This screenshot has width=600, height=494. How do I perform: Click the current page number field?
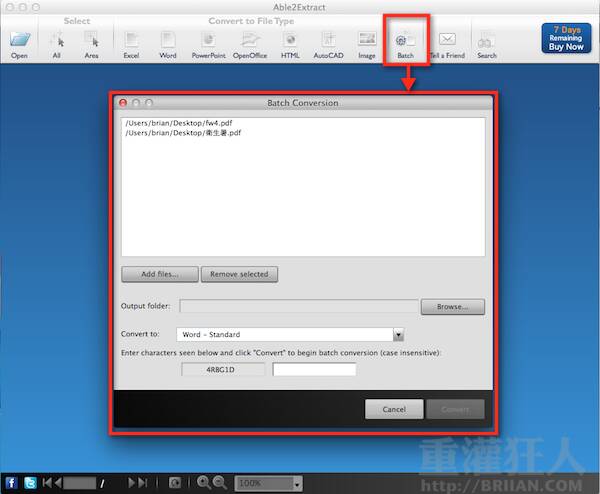coord(80,483)
